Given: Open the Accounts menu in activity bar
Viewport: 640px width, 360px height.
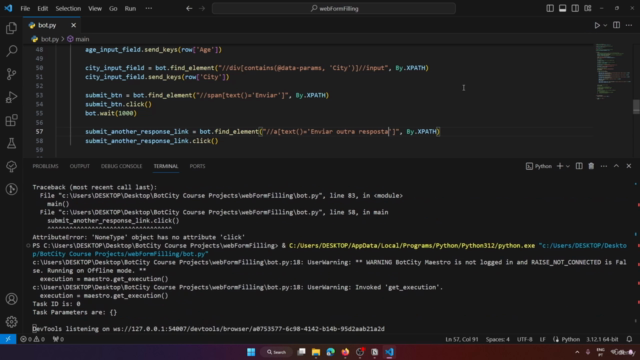Looking at the screenshot, I should [11, 299].
